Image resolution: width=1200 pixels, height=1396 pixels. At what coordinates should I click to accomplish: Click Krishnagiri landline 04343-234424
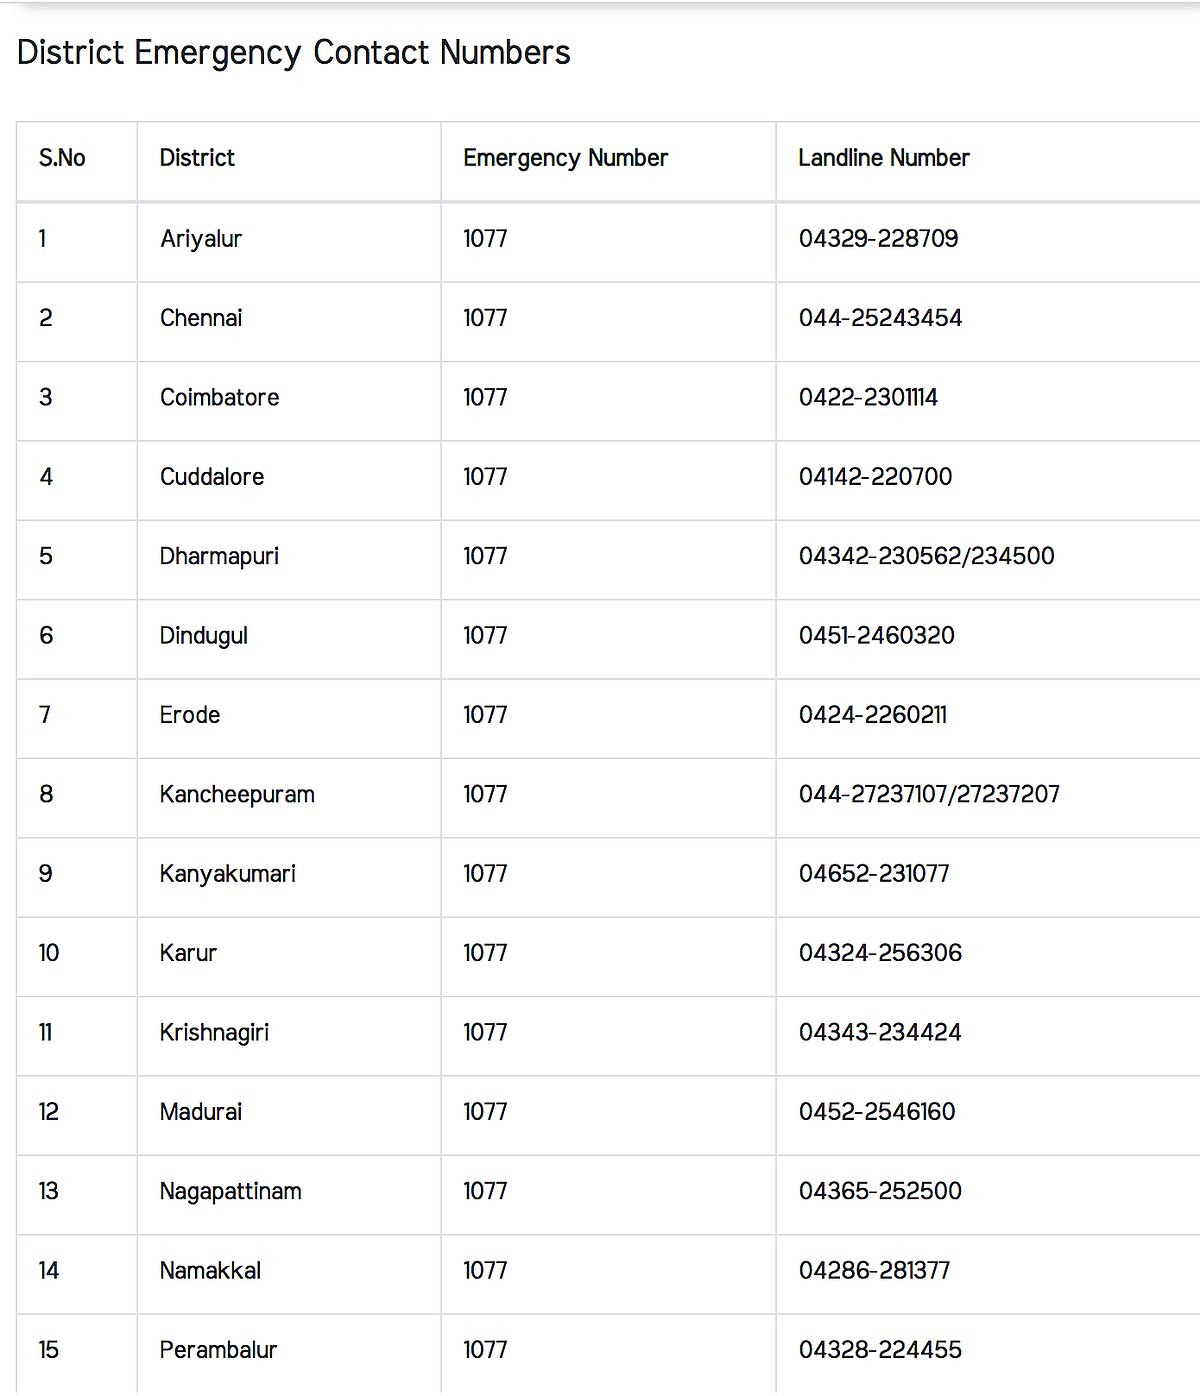click(880, 1033)
